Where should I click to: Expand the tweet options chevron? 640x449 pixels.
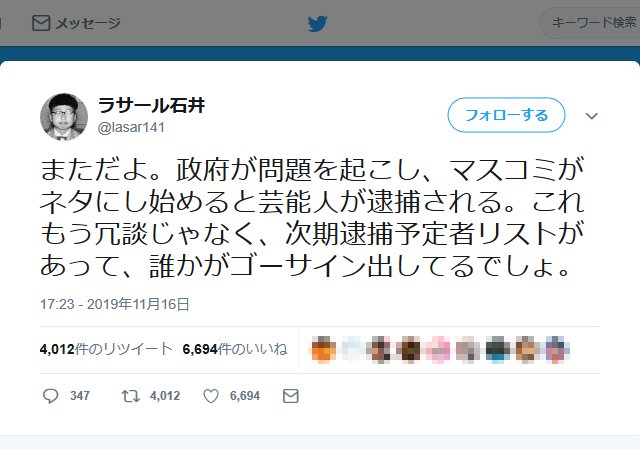(591, 116)
